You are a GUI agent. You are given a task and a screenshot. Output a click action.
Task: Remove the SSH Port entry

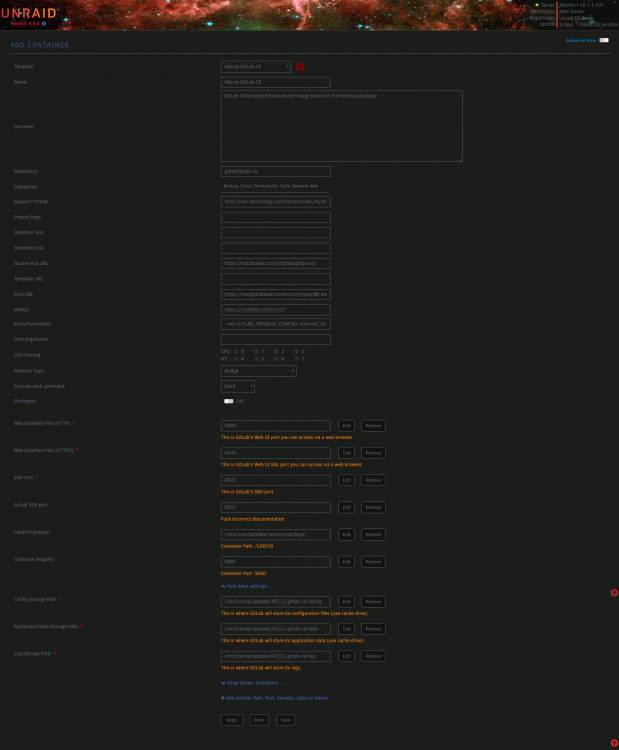373,480
